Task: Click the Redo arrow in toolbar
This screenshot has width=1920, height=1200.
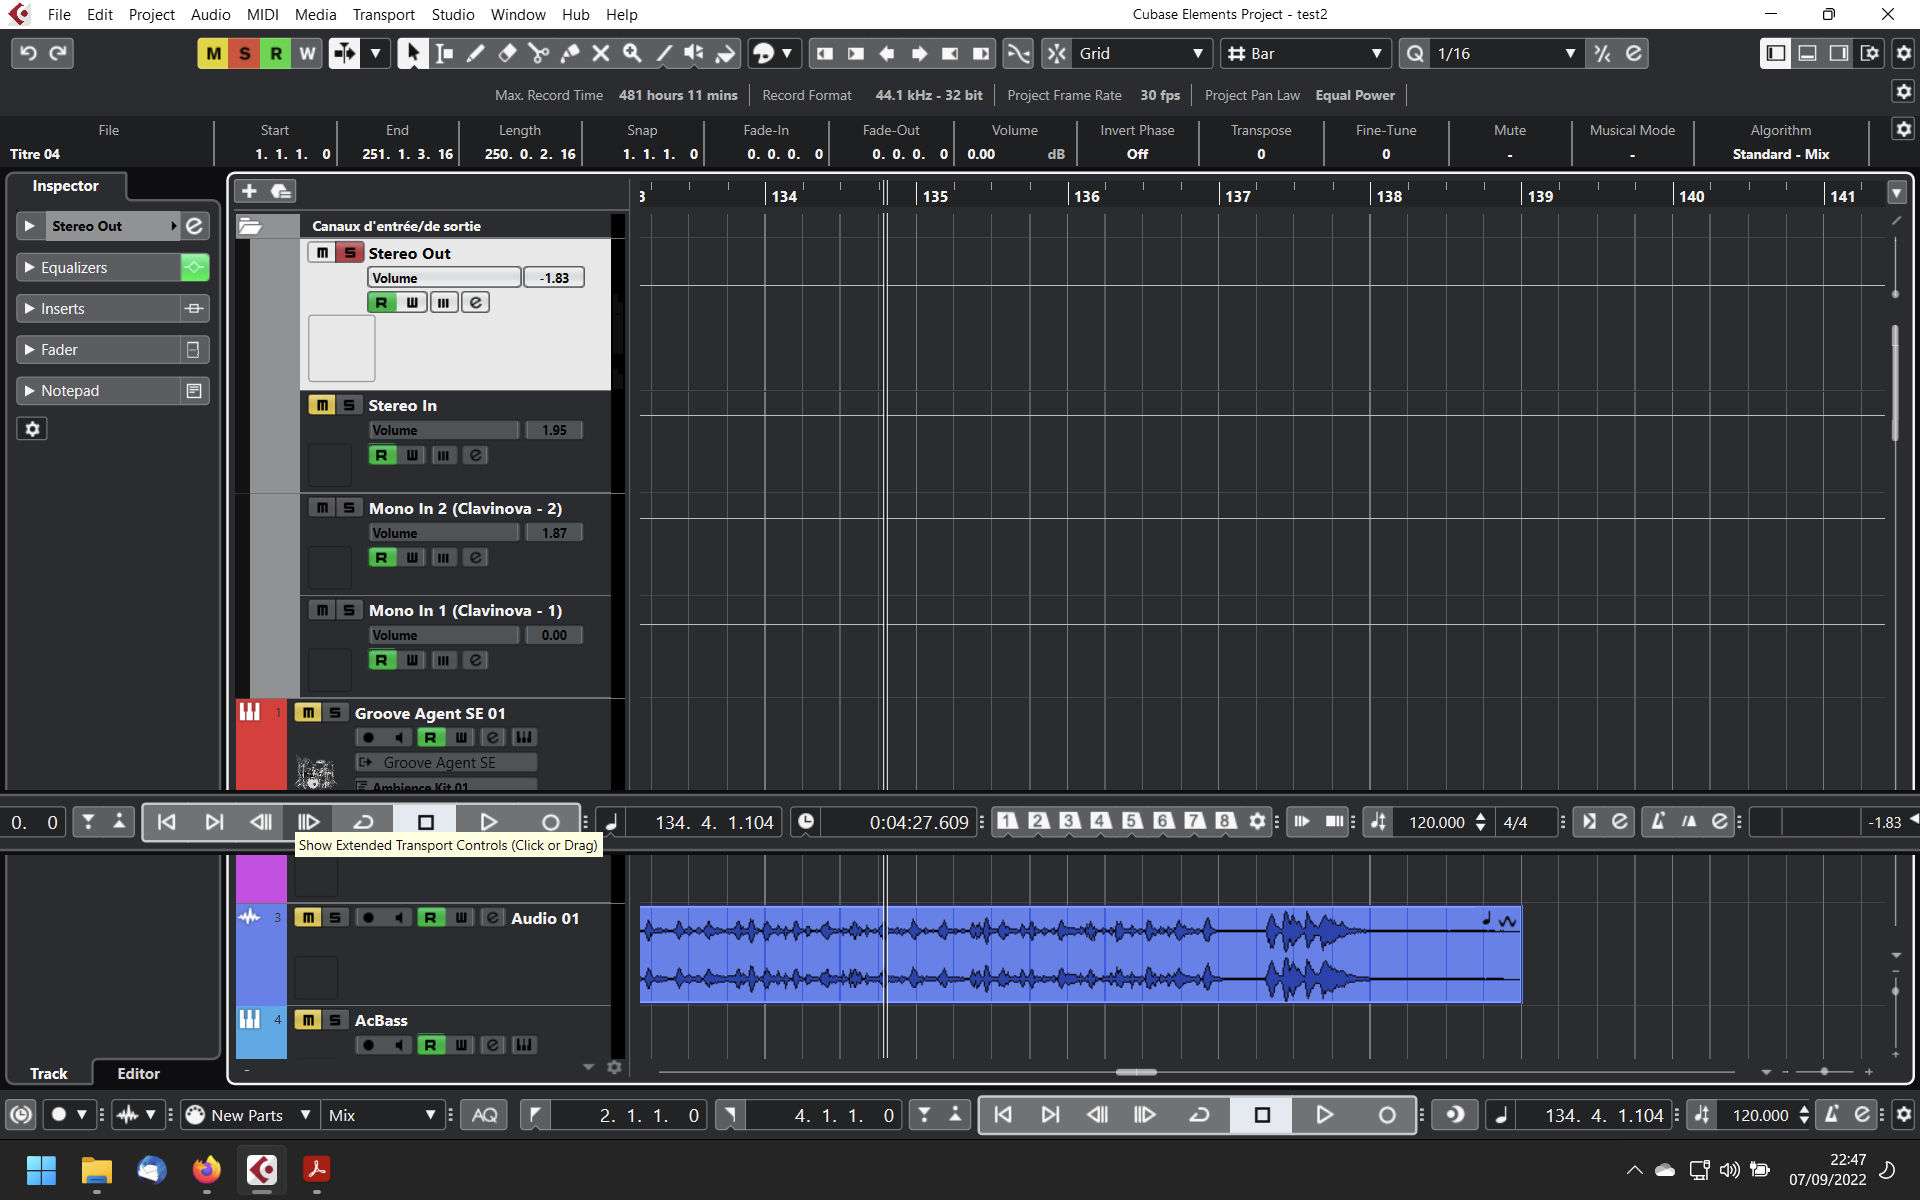Action: pos(58,54)
